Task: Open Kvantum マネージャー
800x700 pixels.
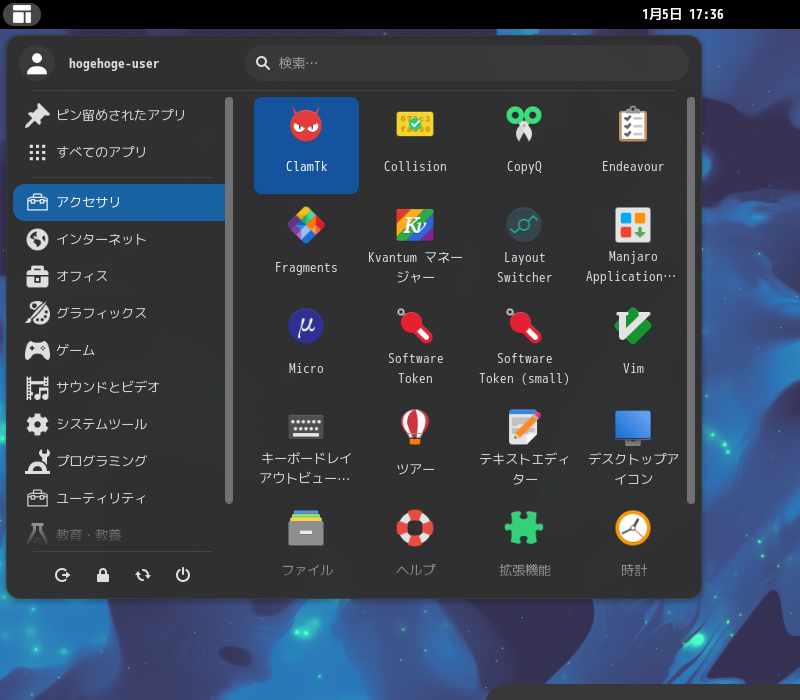Action: 415,246
